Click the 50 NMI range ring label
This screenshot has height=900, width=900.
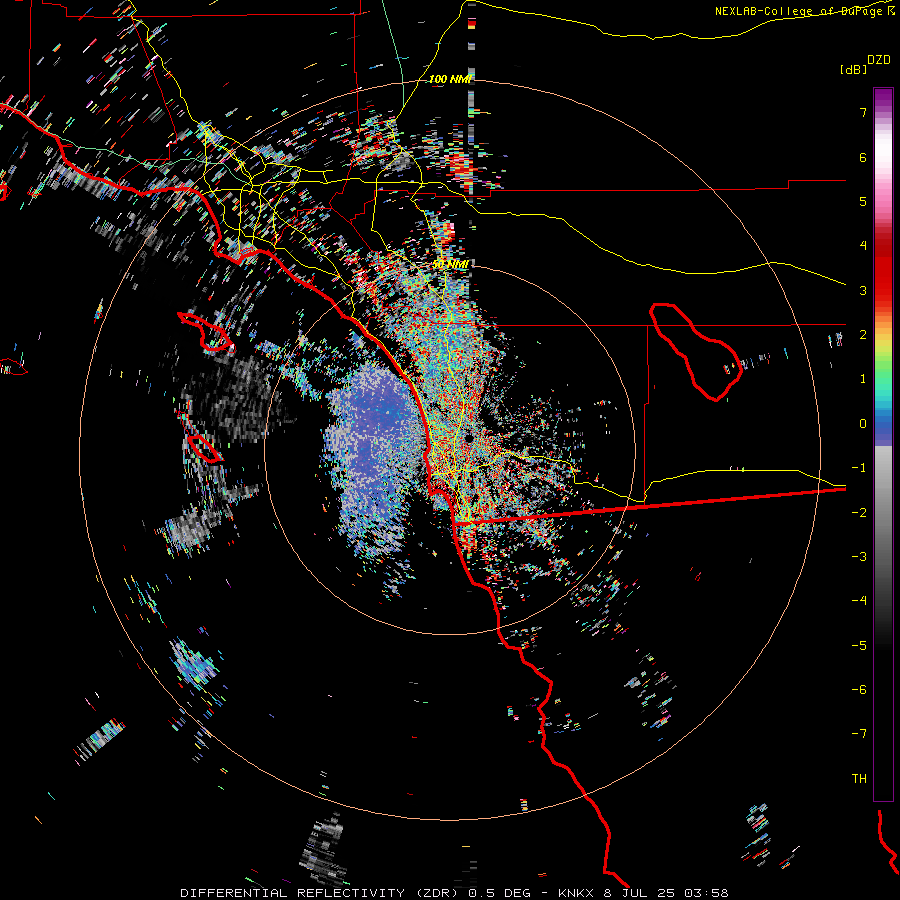click(451, 264)
